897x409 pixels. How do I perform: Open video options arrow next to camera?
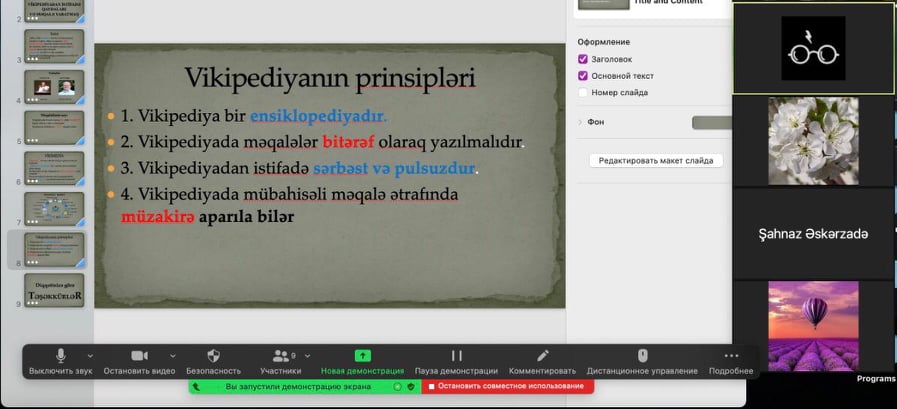pyautogui.click(x=173, y=356)
